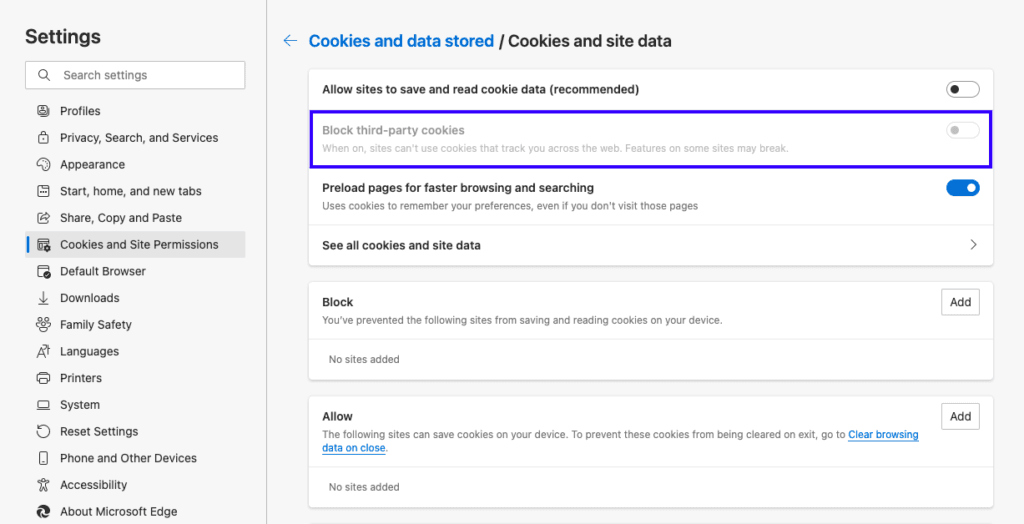Turn off Preload pages toggle
1024x524 pixels.
click(963, 188)
